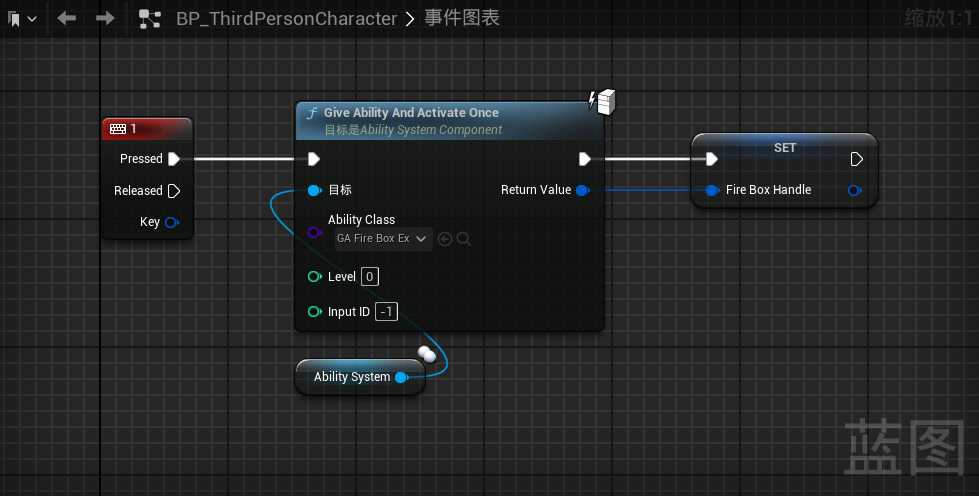This screenshot has width=979, height=496.
Task: Click the Key output pin
Action: (x=171, y=222)
